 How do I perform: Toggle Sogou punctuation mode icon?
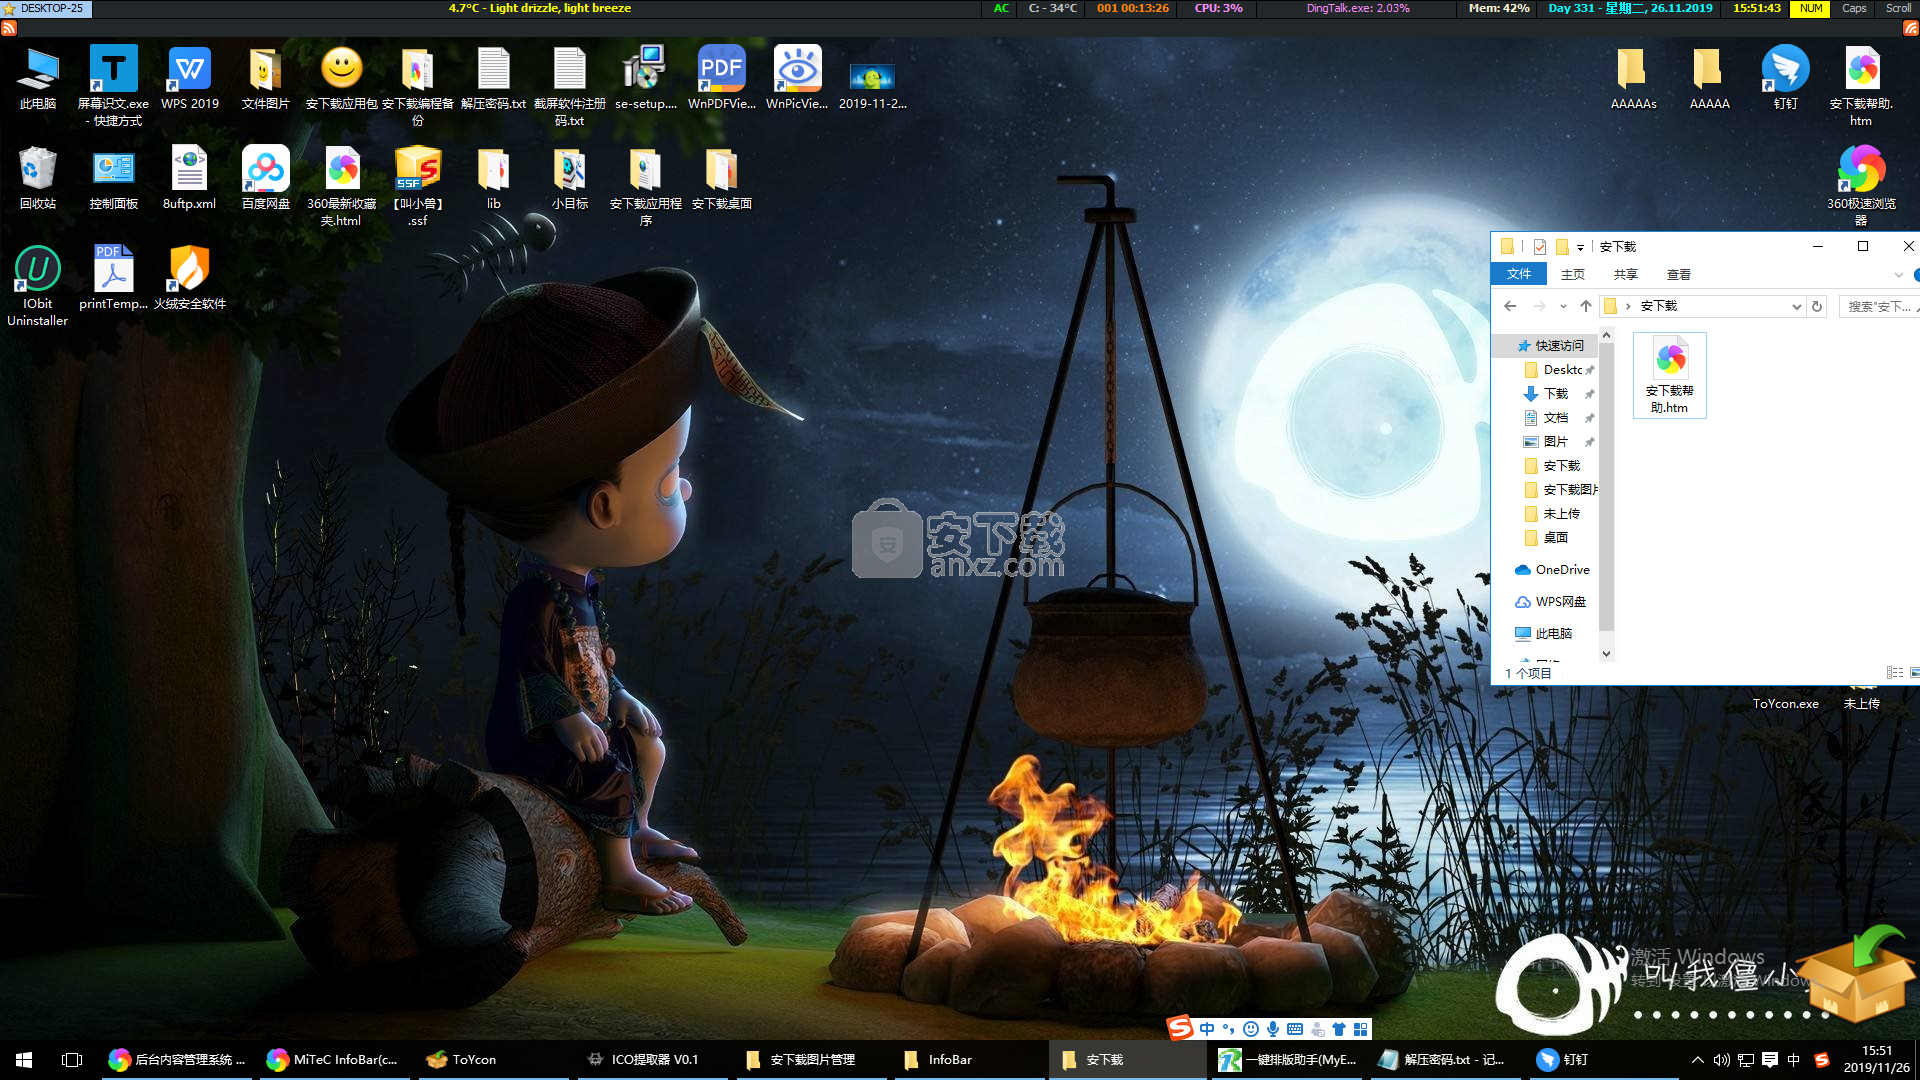(x=1229, y=1029)
